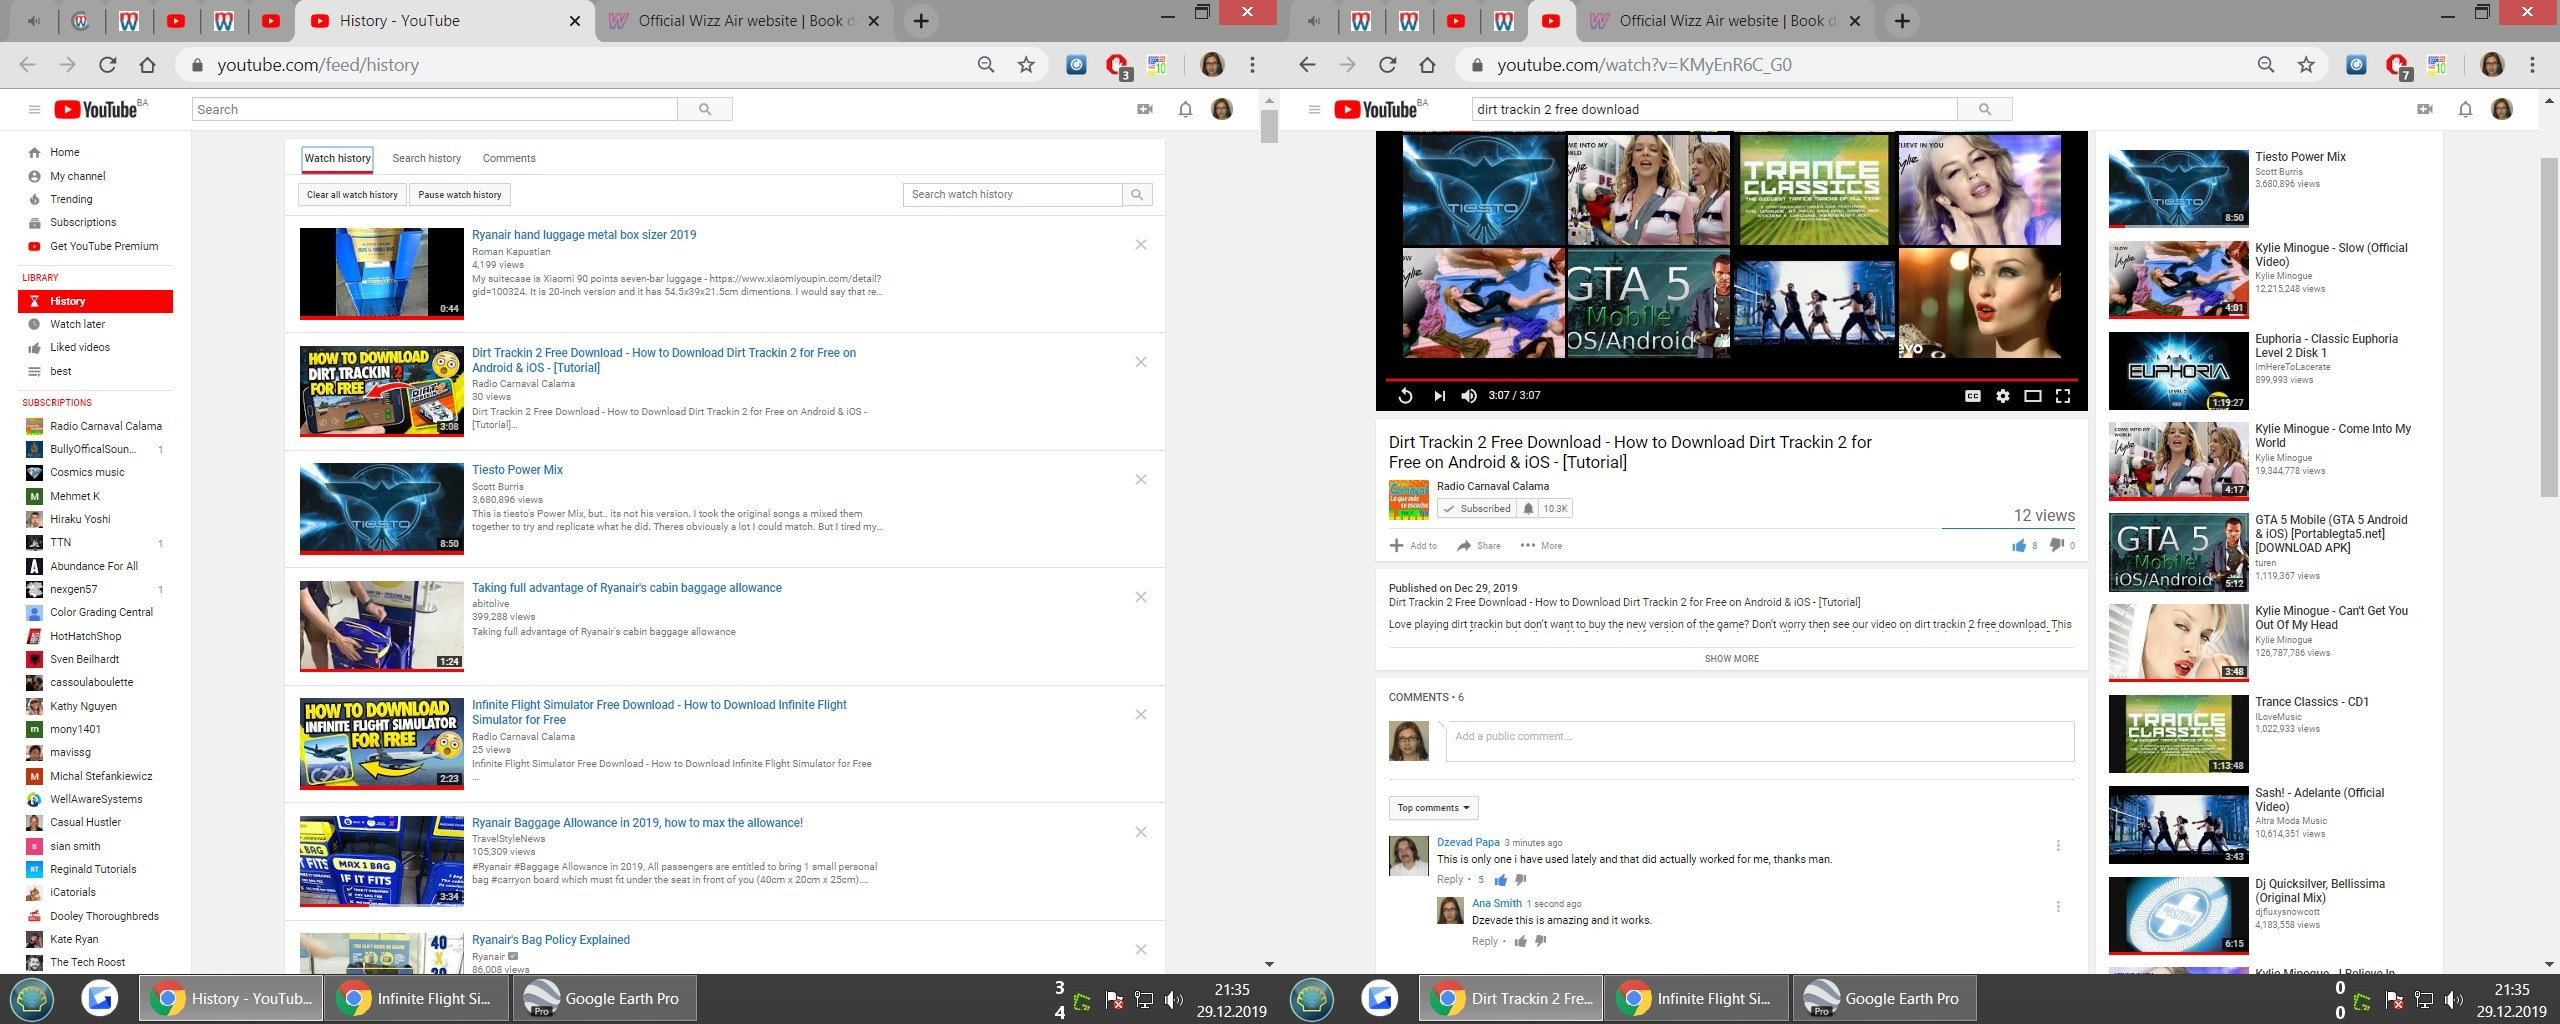Switch to Comments tab in history
This screenshot has width=2560, height=1024.
509,158
